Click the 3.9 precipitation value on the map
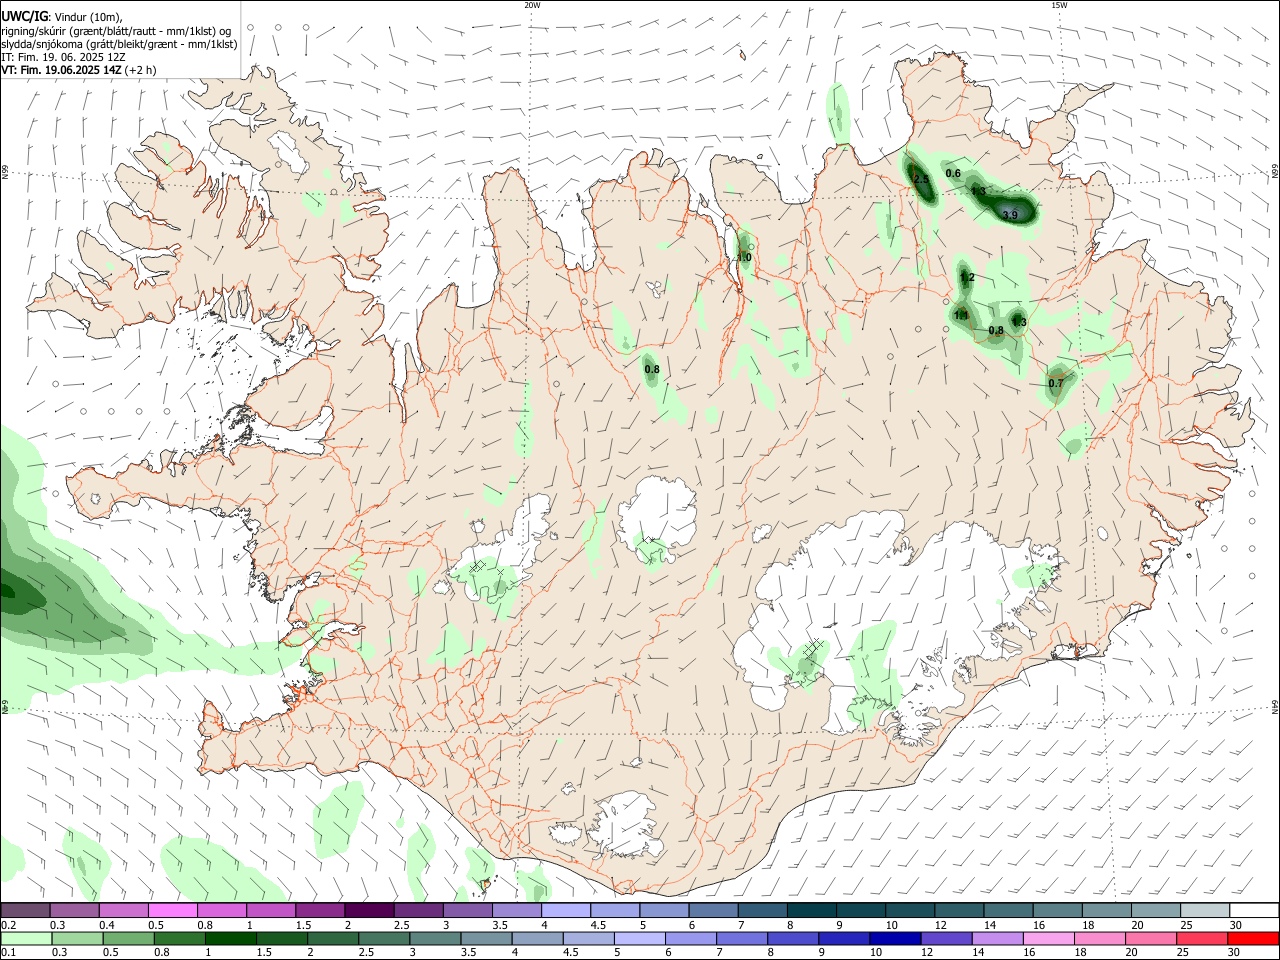This screenshot has width=1280, height=960. 1010,215
